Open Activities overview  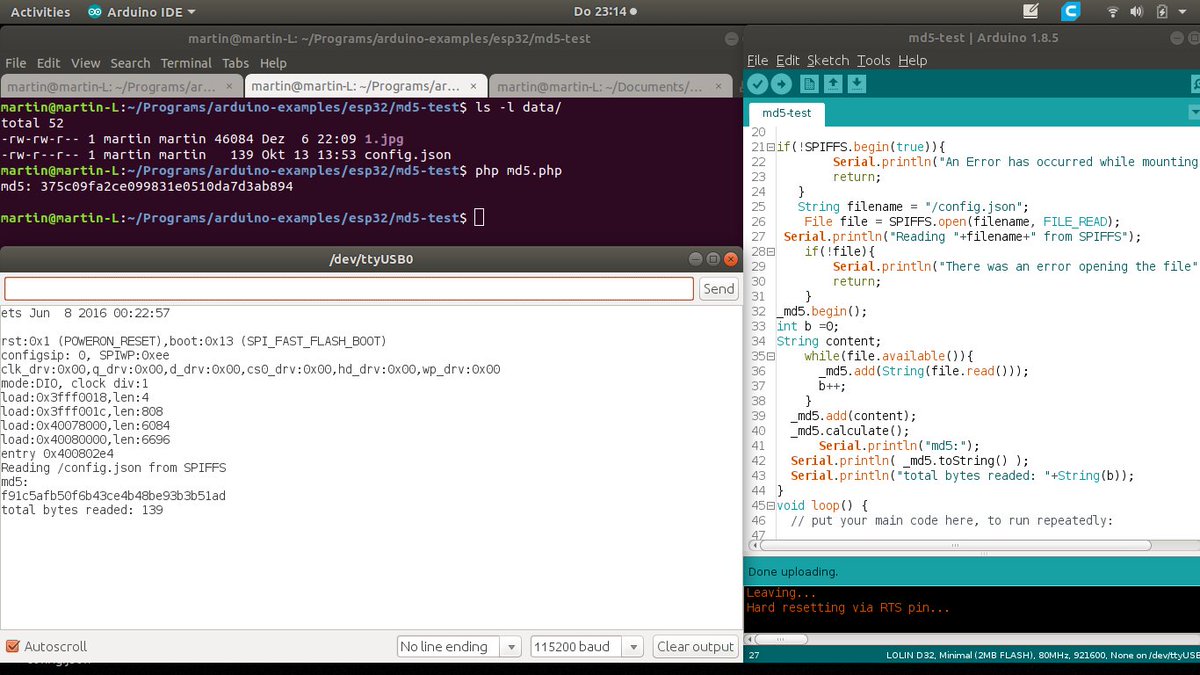(40, 12)
